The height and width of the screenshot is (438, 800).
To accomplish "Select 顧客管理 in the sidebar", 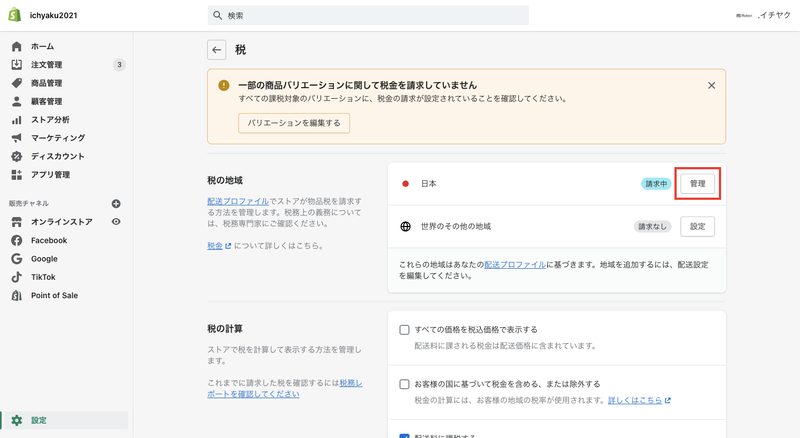I will pyautogui.click(x=46, y=101).
